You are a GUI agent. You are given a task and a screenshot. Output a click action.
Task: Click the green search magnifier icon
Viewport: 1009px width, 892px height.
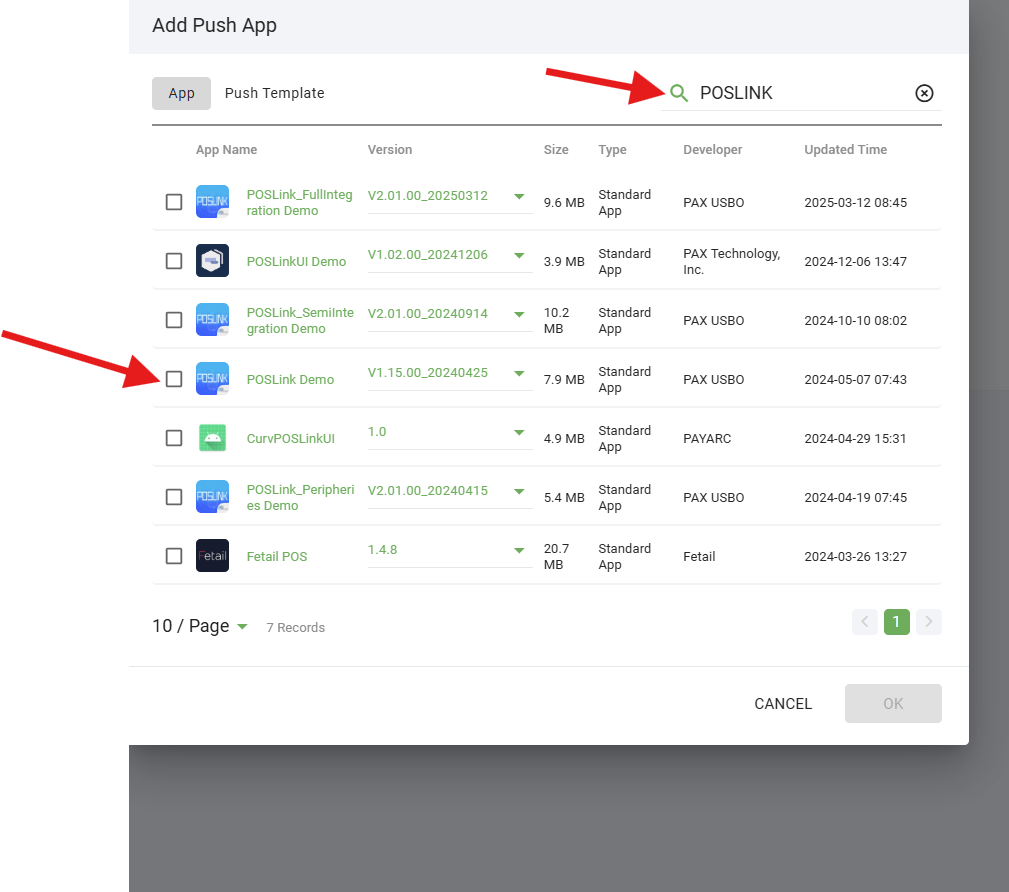pos(678,93)
